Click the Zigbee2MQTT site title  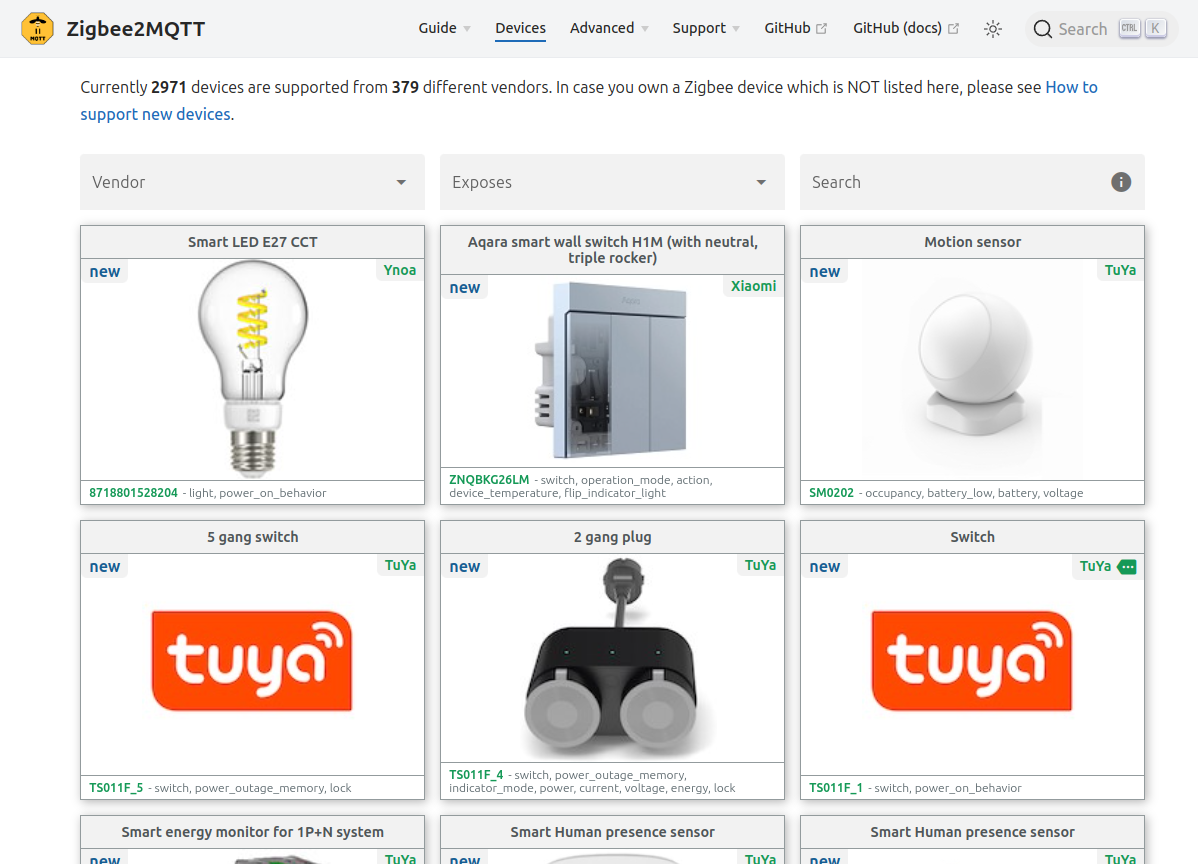(x=136, y=29)
